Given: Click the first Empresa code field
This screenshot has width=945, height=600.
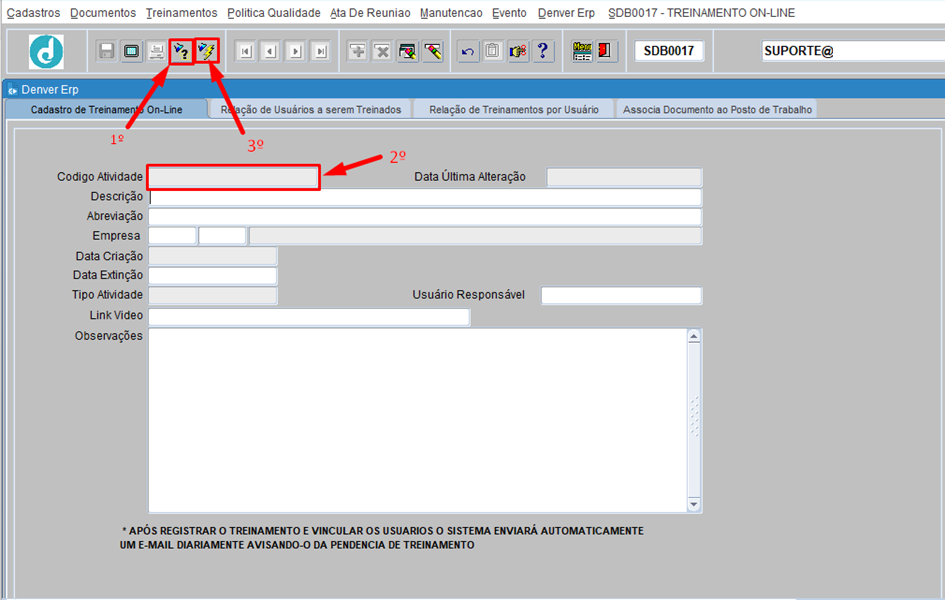Looking at the screenshot, I should pos(172,236).
